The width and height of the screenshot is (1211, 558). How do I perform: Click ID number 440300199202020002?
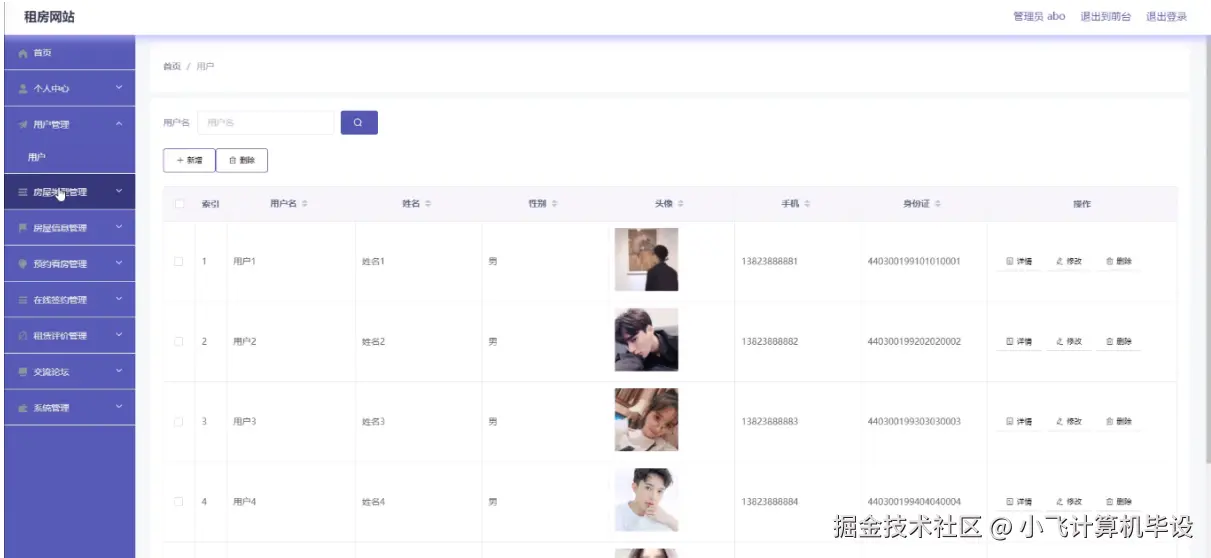pos(914,341)
